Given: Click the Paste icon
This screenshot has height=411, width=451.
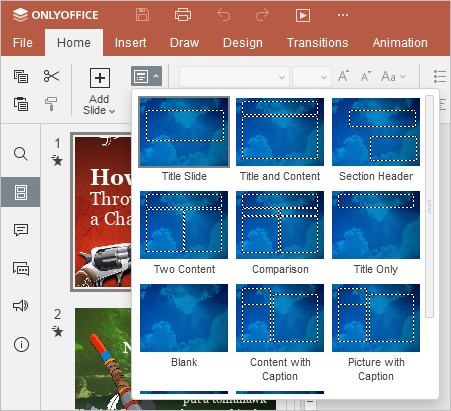Looking at the screenshot, I should 21,104.
